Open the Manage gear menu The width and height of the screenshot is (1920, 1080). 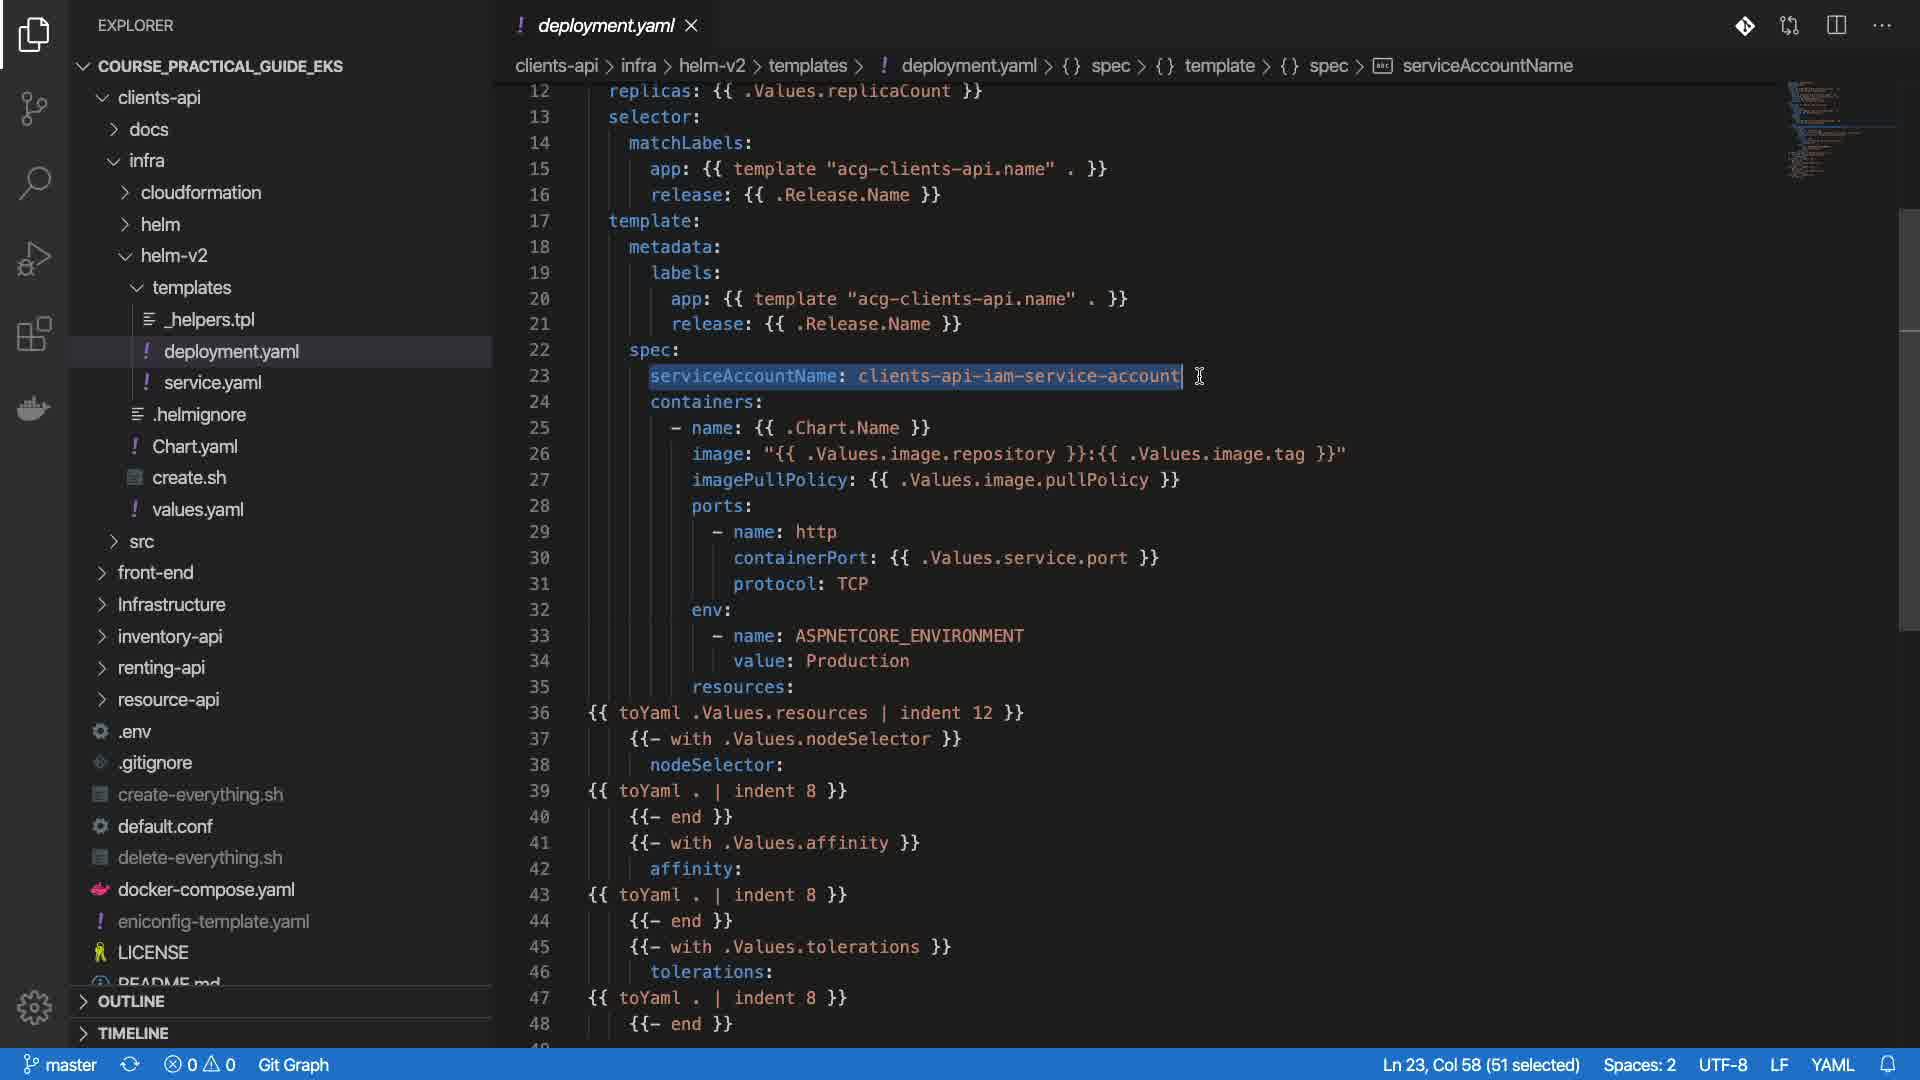(x=34, y=1007)
